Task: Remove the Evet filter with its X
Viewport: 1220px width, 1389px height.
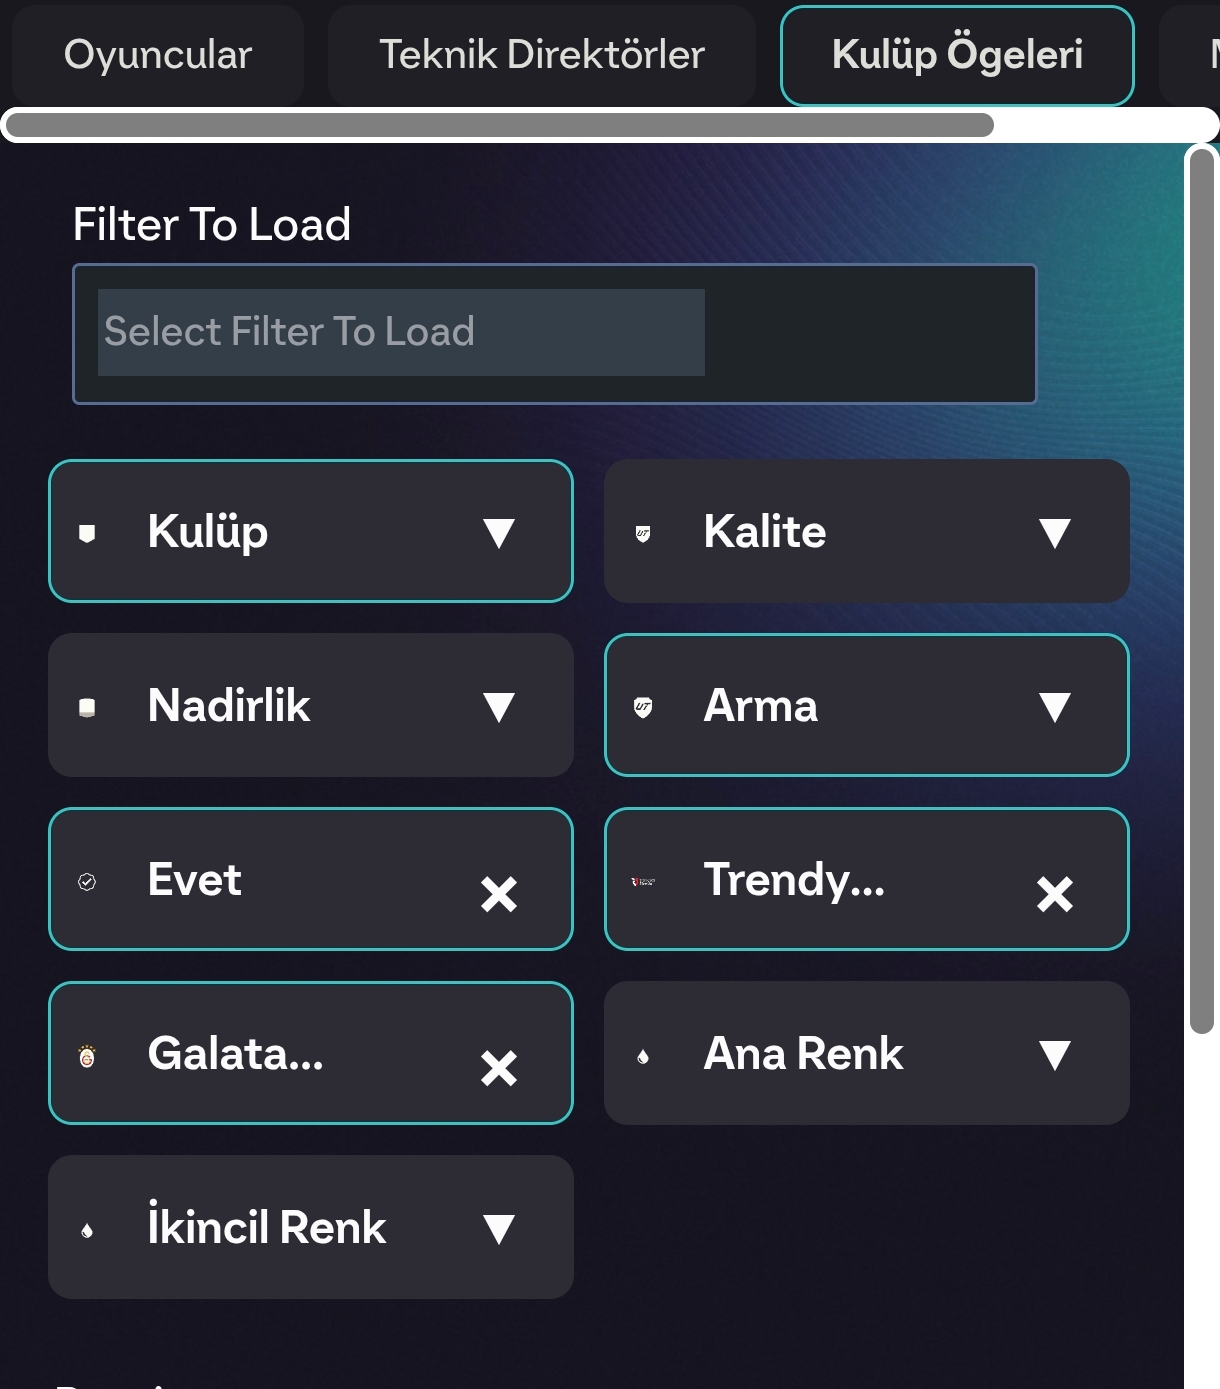Action: tap(498, 893)
